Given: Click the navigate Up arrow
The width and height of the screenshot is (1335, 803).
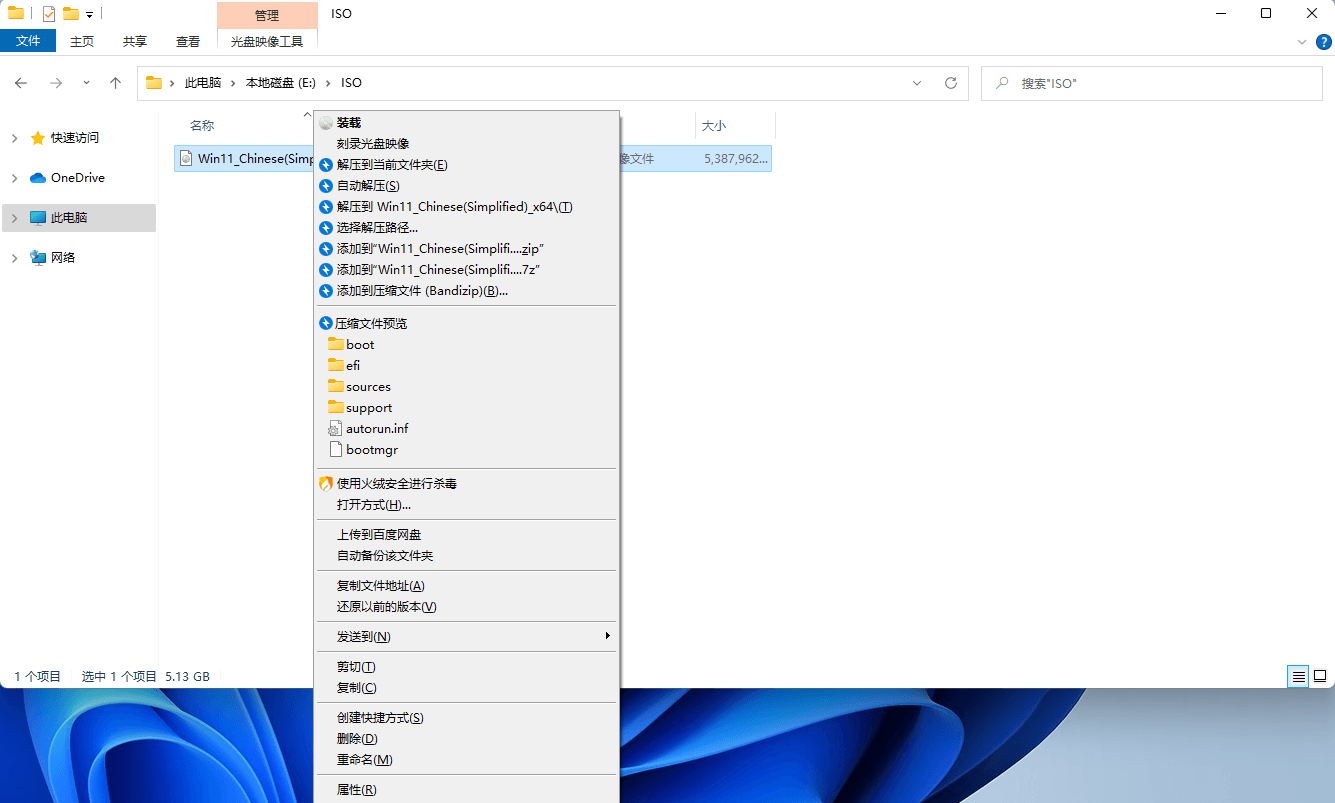Looking at the screenshot, I should click(115, 83).
